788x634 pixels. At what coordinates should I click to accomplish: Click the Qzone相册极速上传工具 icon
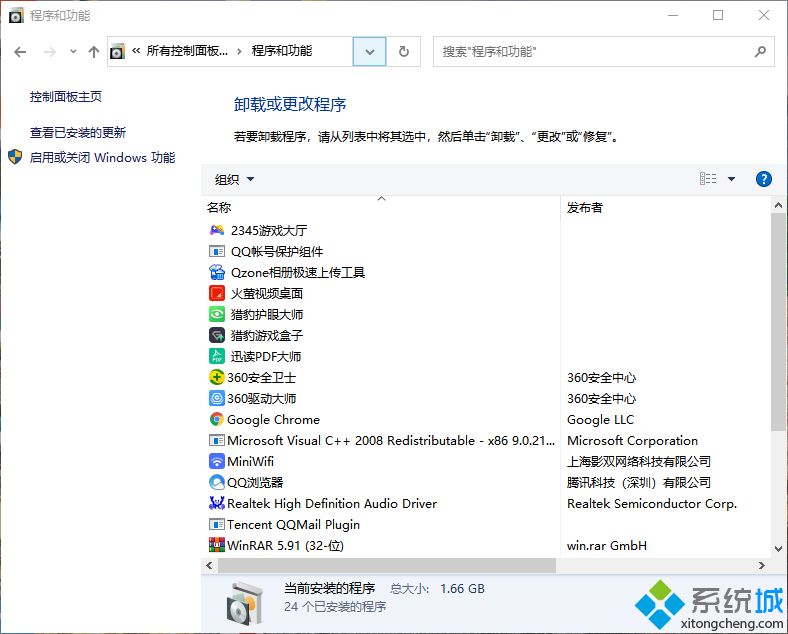[217, 272]
